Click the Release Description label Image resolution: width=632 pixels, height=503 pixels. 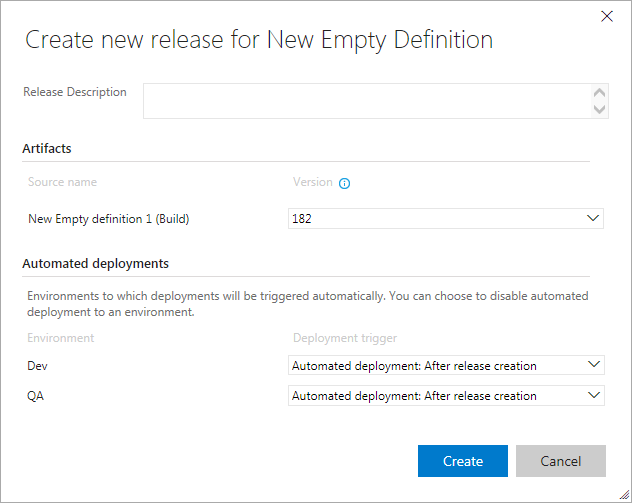tap(75, 92)
